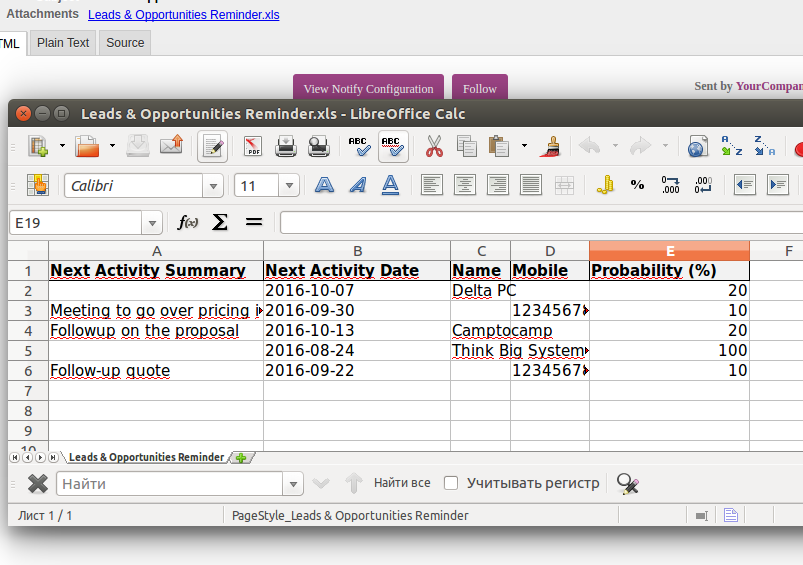Open the Undo history dropdown arrow
The image size is (803, 565).
[615, 146]
